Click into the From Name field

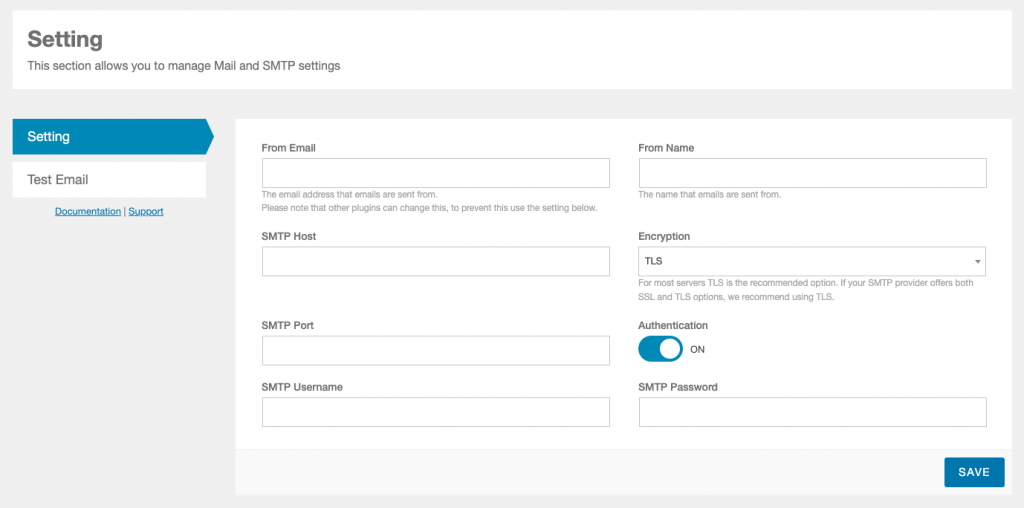click(x=812, y=173)
